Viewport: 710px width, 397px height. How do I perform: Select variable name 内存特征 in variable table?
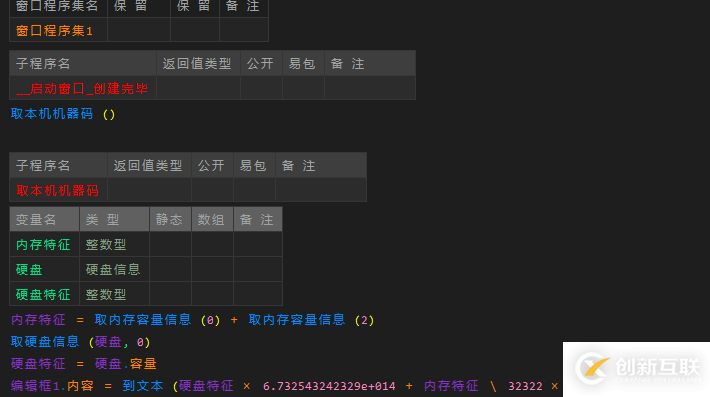(43, 245)
